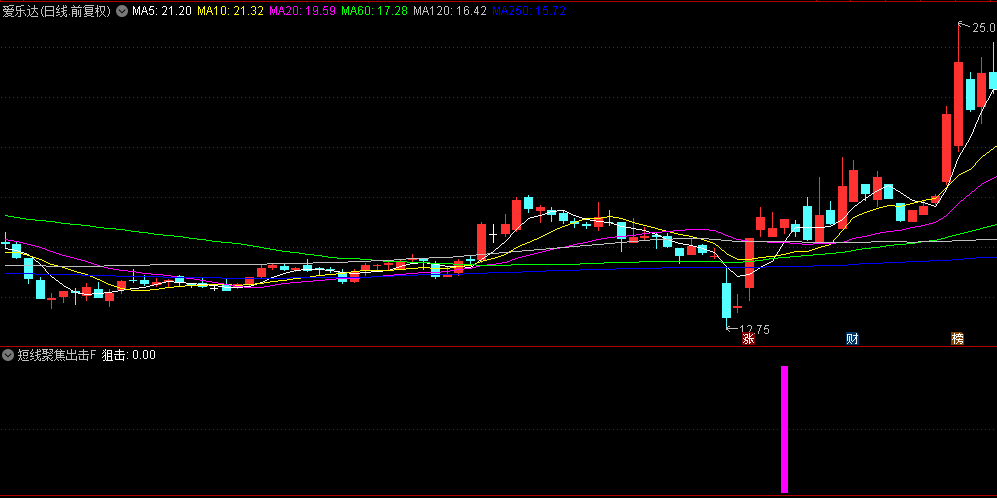Click the blue 财 event marker

tap(853, 338)
